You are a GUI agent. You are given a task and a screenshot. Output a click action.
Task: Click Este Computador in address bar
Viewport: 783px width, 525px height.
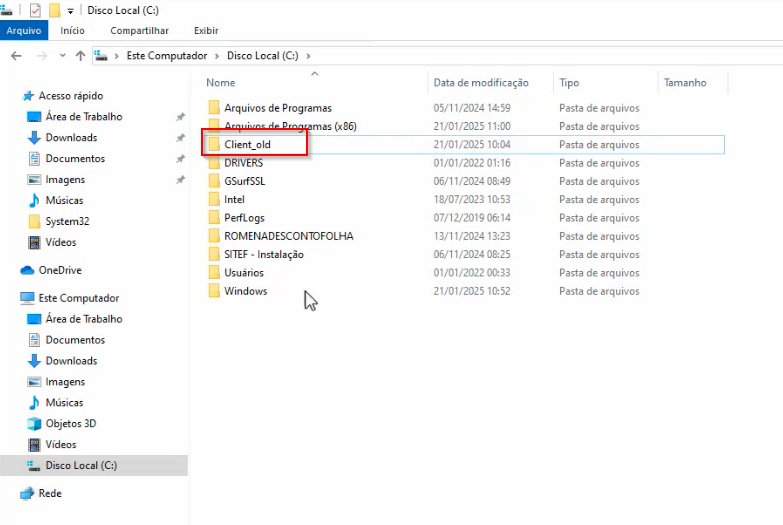[167, 55]
